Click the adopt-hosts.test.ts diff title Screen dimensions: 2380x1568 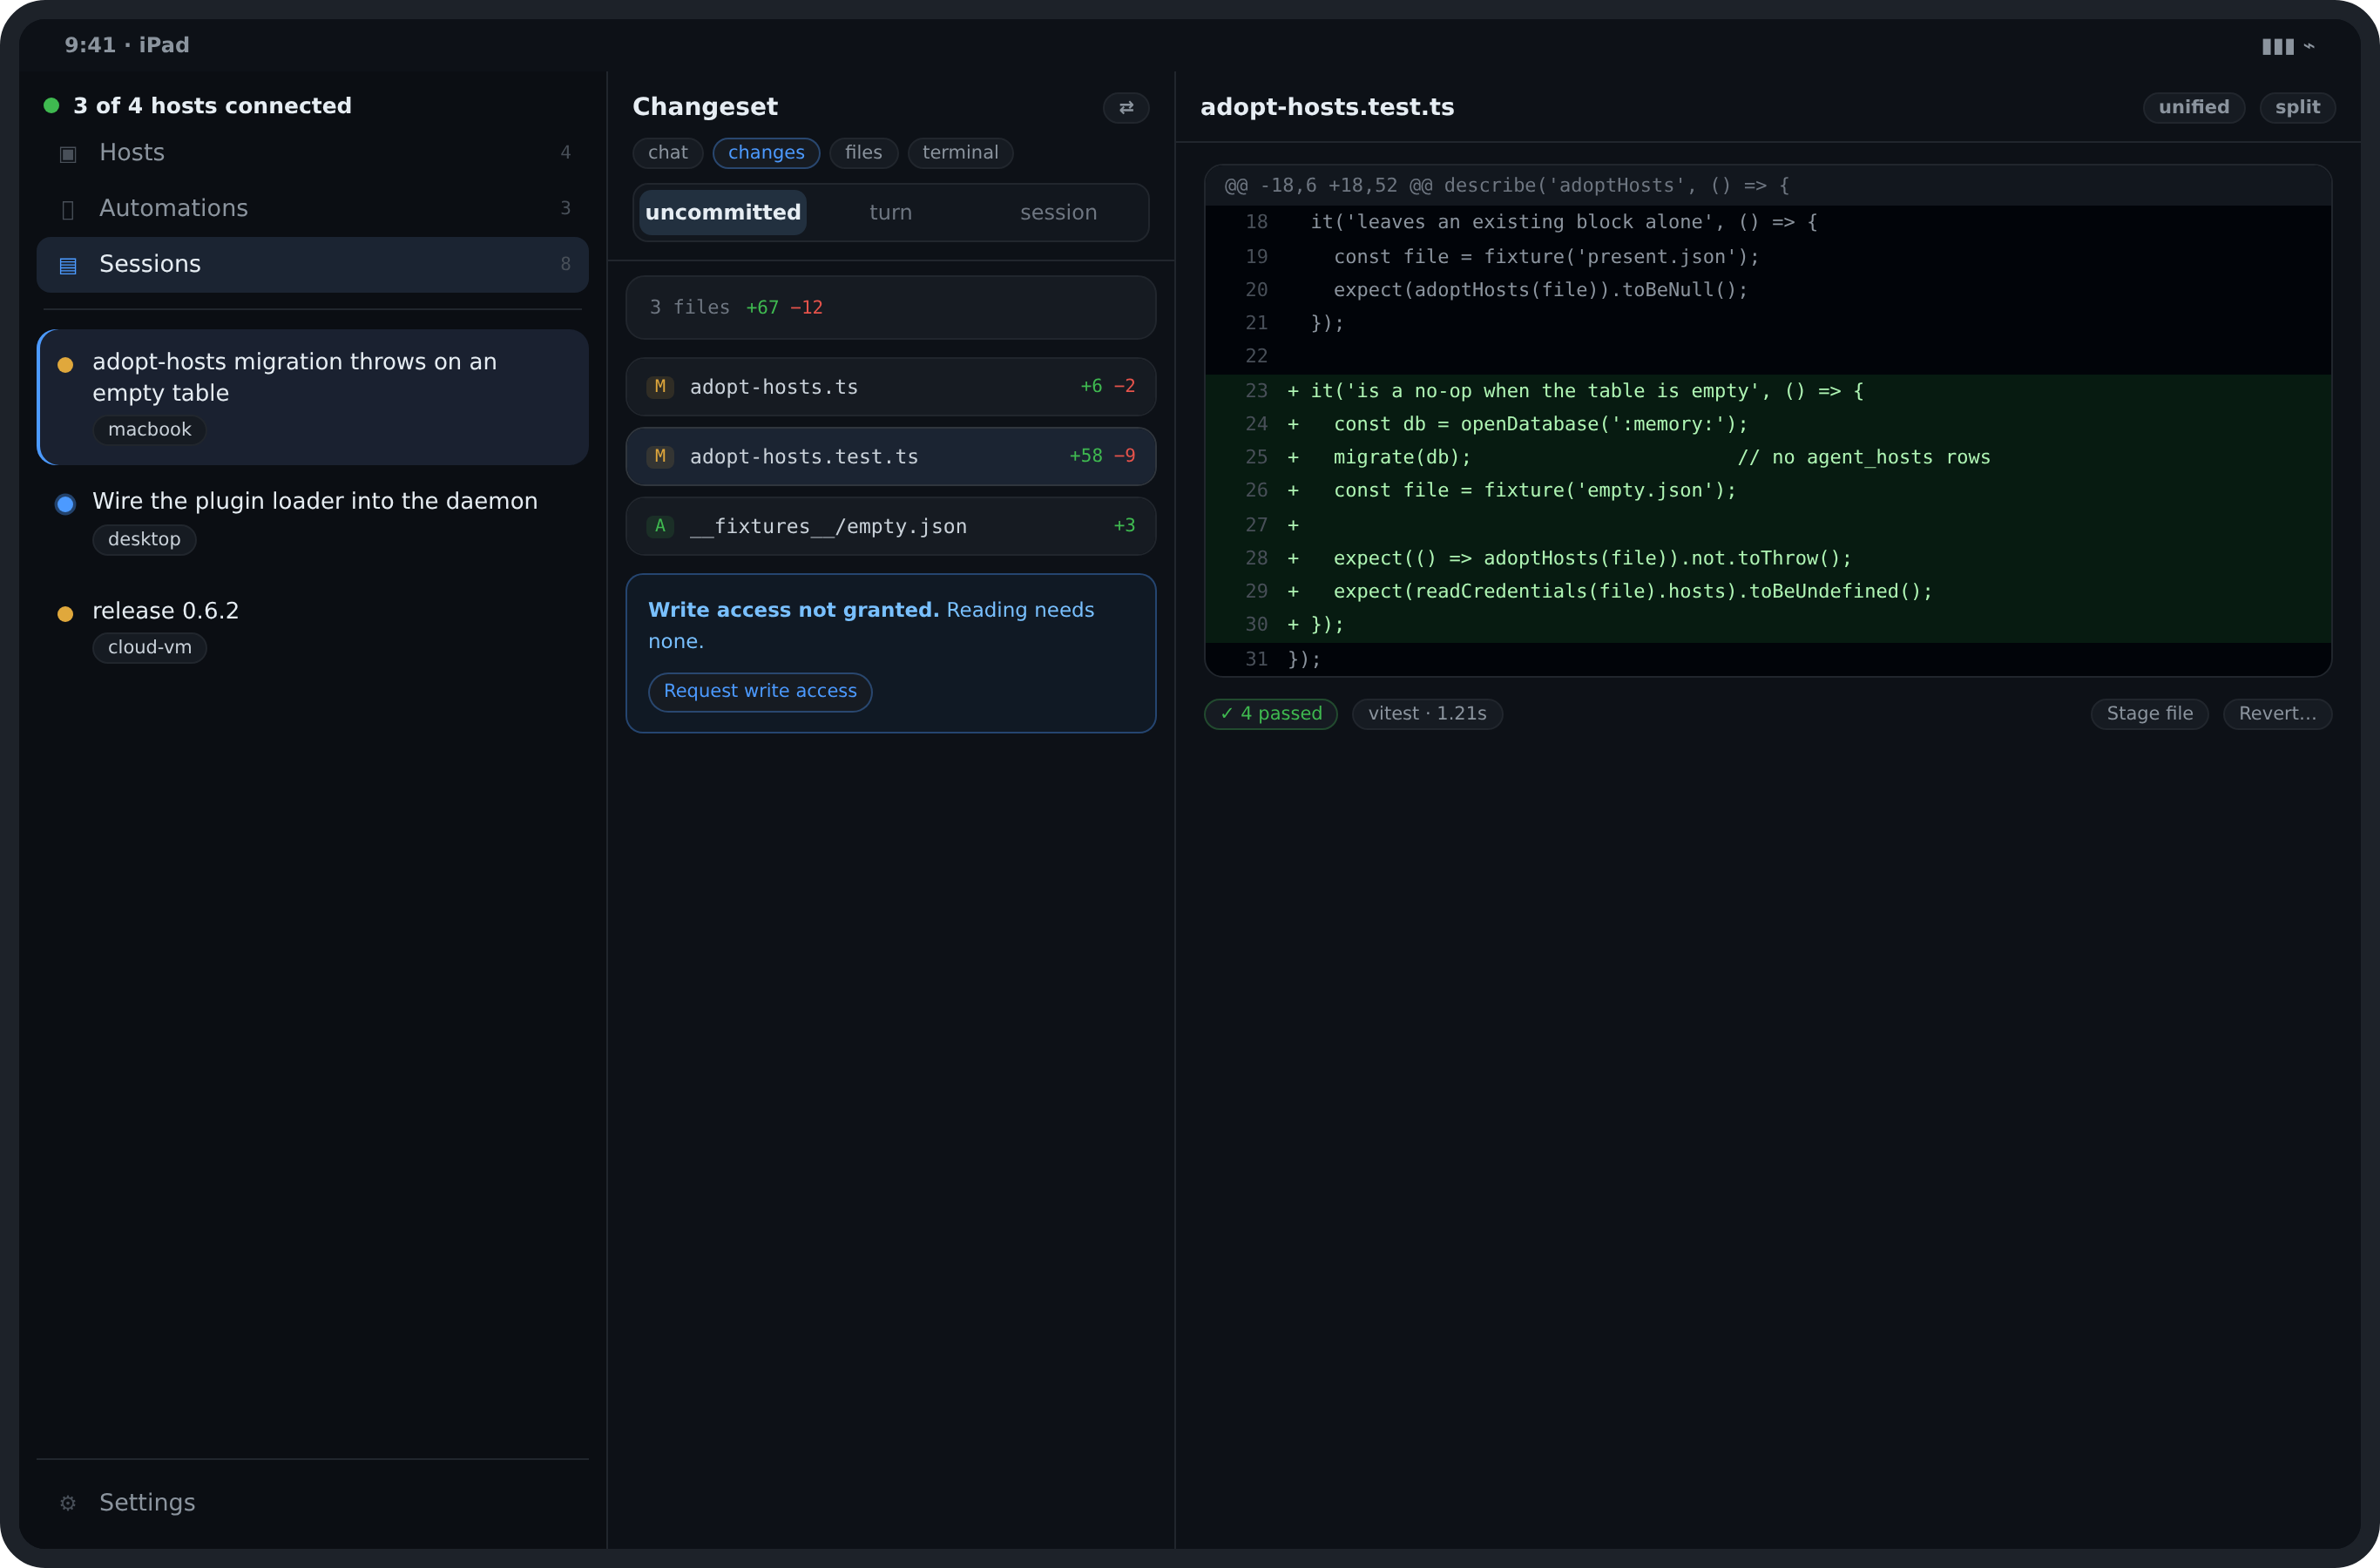1327,107
